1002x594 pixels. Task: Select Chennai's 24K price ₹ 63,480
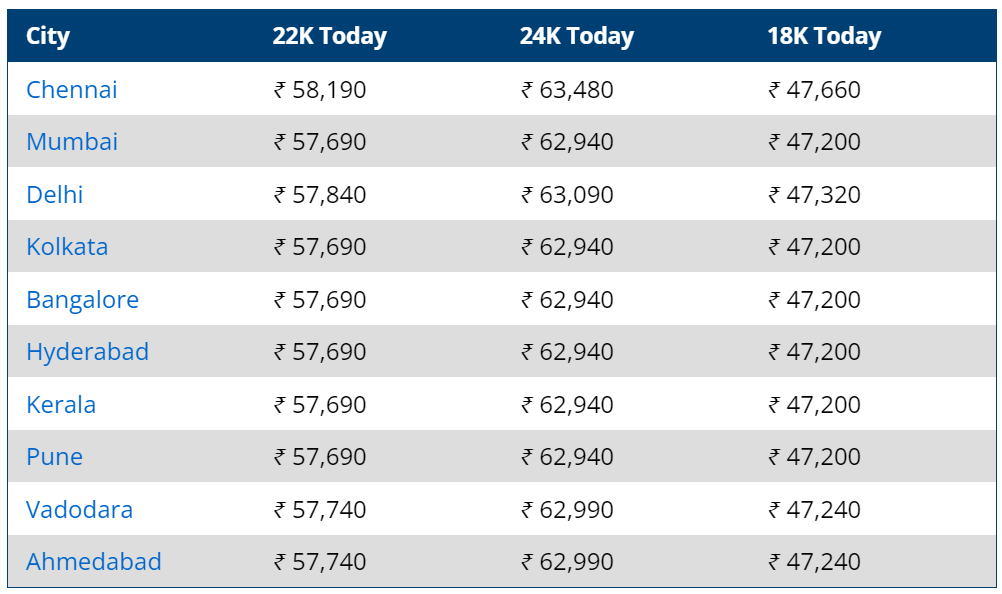567,90
